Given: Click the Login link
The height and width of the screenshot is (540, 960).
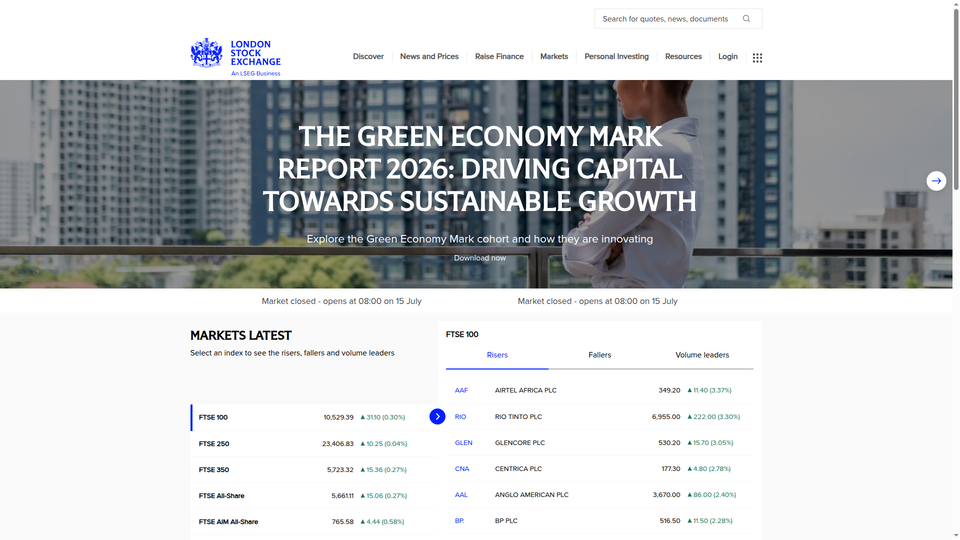Looking at the screenshot, I should point(727,56).
